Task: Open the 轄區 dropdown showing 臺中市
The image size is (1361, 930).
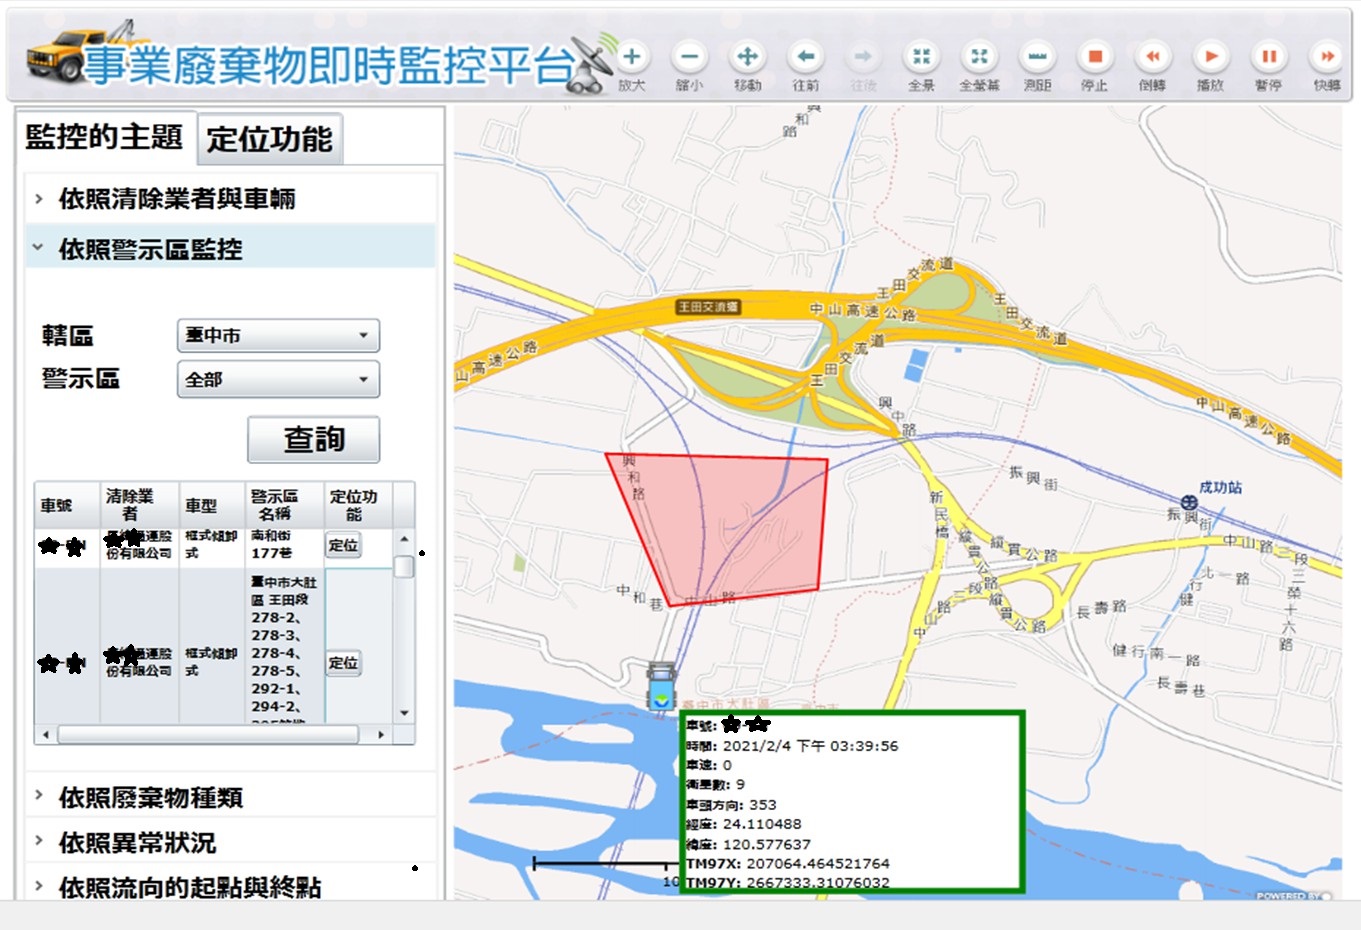Action: (278, 336)
